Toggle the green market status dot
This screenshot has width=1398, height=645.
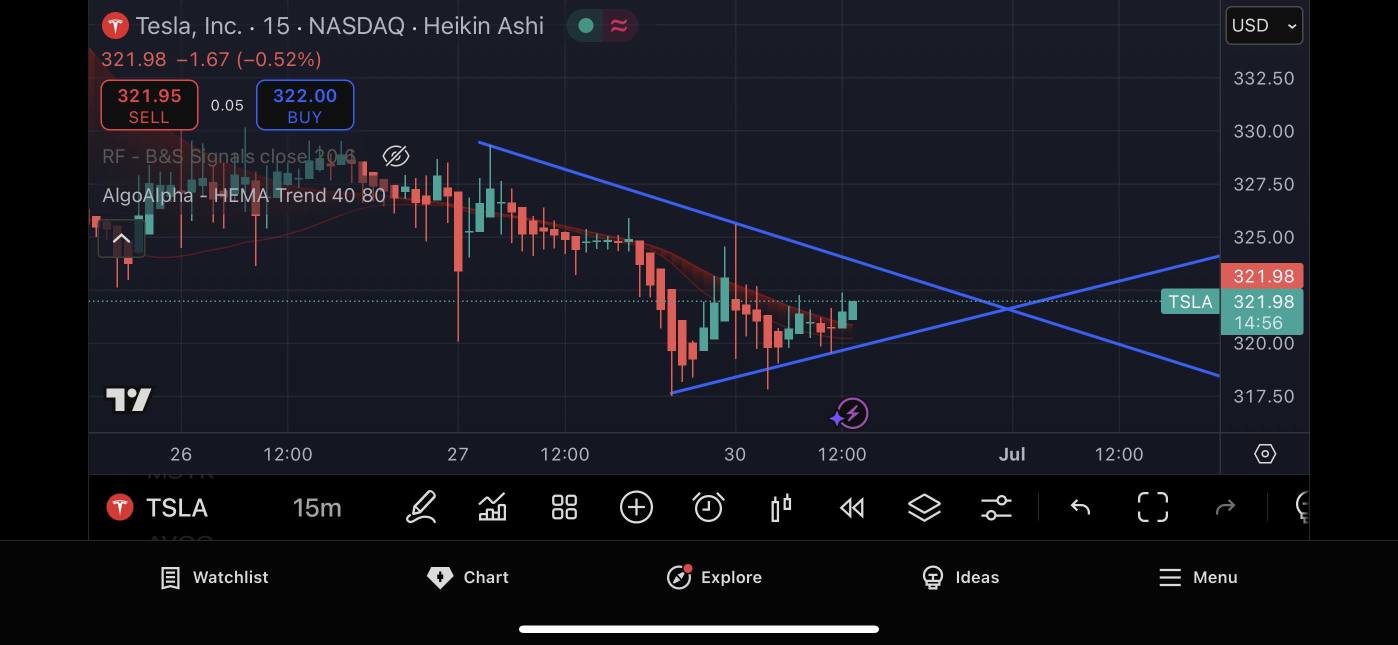(x=586, y=26)
